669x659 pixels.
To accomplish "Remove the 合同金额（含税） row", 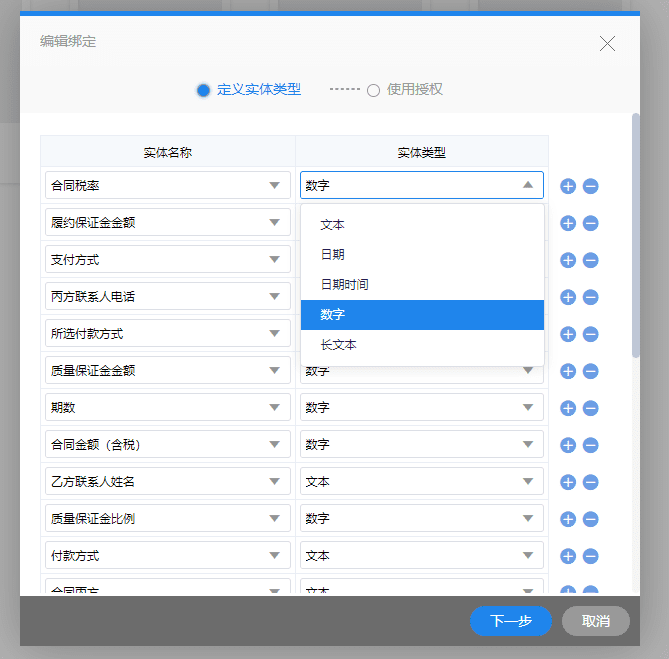I will point(590,445).
